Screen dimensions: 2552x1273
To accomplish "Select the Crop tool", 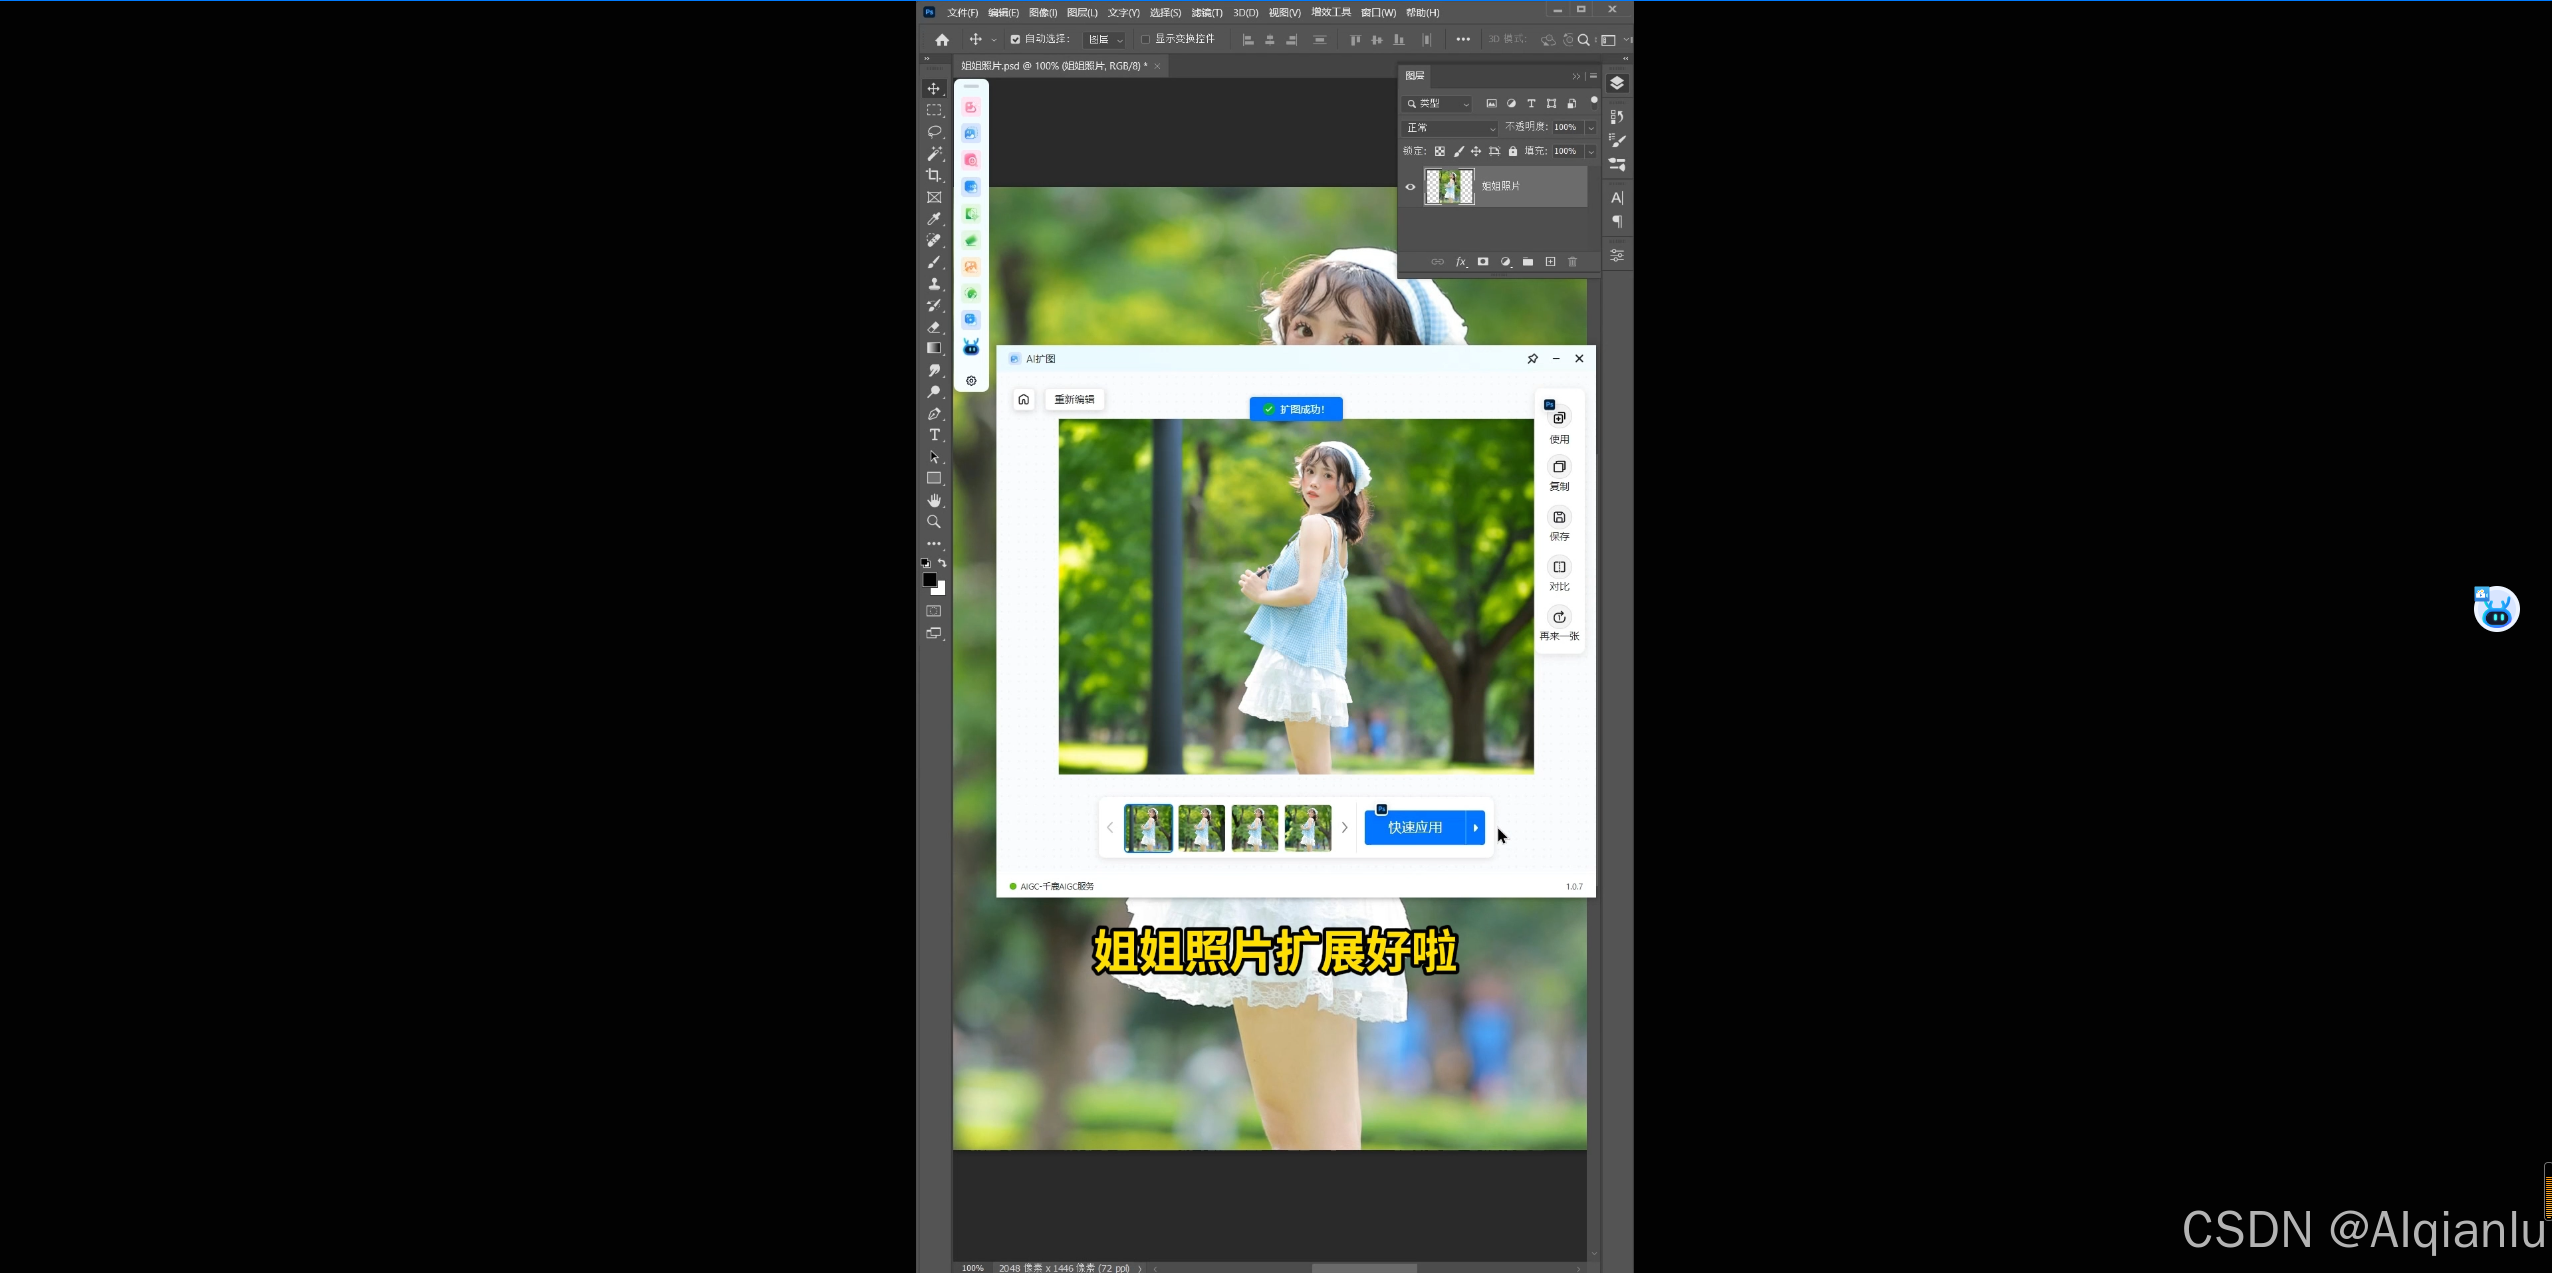I will (x=934, y=175).
